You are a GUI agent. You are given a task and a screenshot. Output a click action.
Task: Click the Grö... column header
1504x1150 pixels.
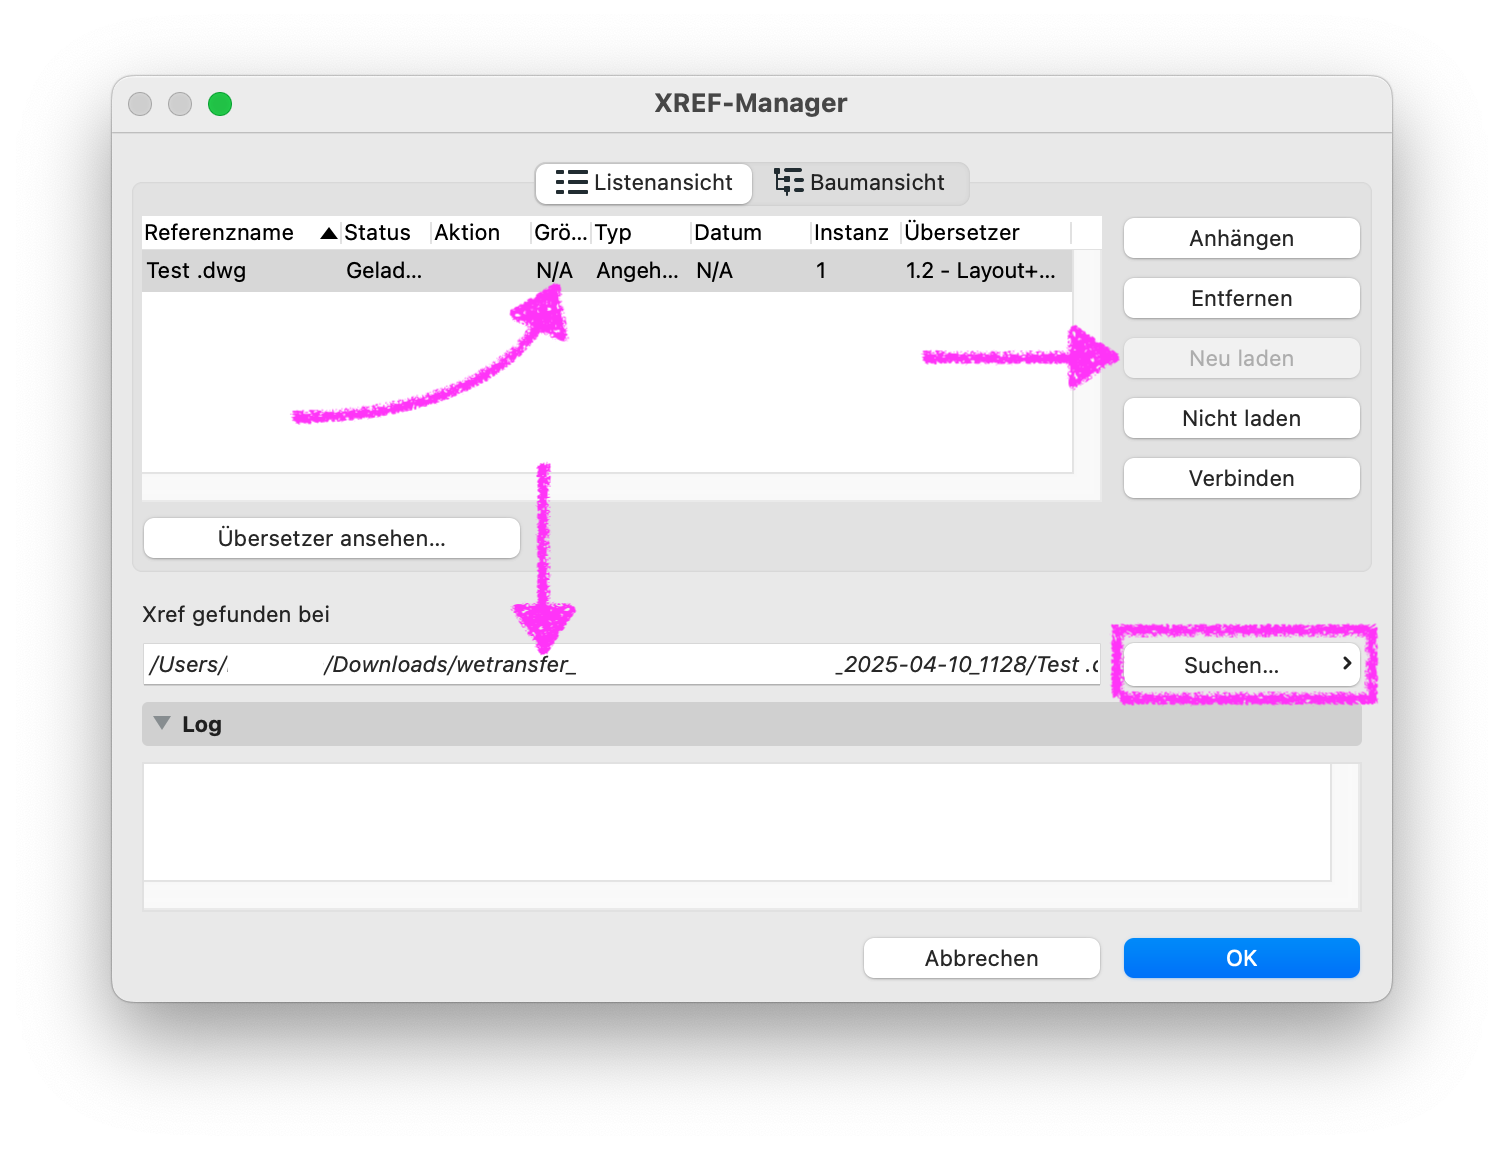tap(561, 233)
